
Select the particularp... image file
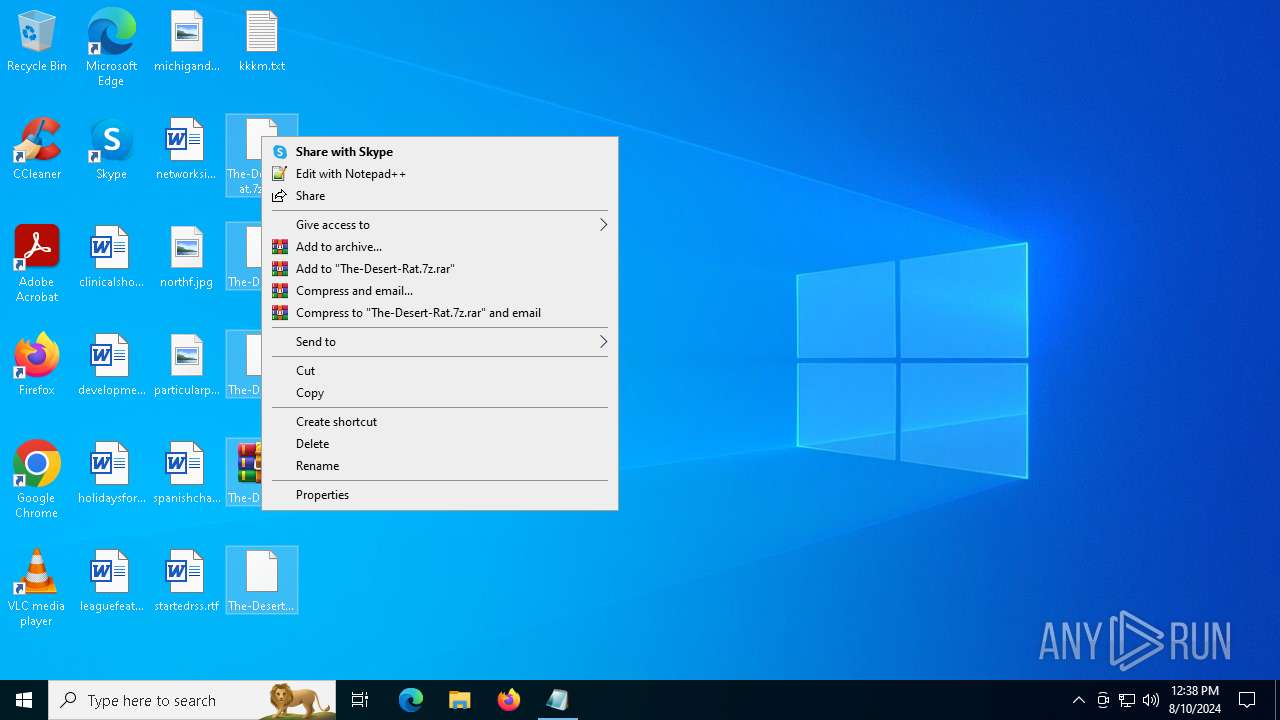[x=187, y=366]
